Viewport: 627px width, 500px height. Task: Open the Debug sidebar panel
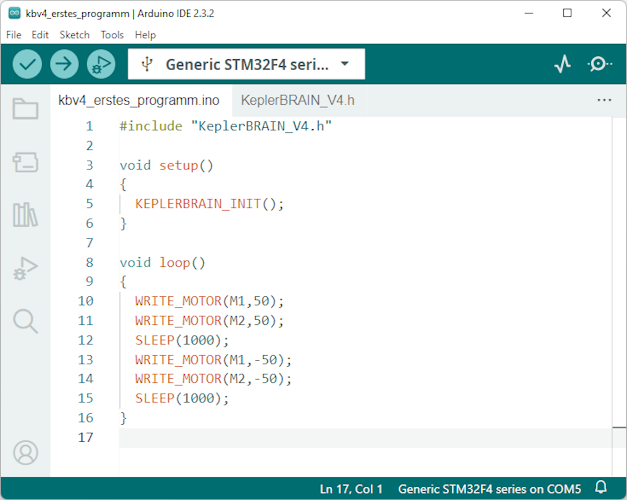[25, 268]
